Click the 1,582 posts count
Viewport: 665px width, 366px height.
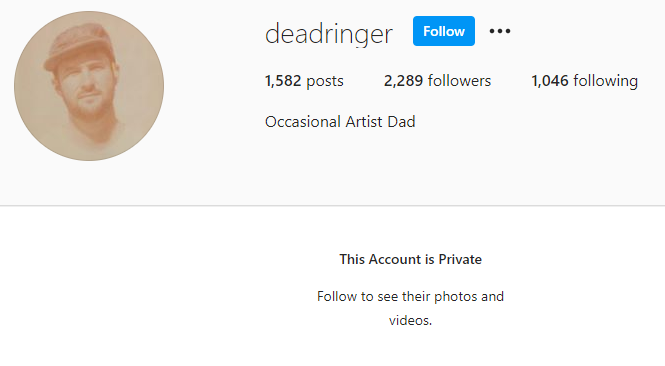304,81
